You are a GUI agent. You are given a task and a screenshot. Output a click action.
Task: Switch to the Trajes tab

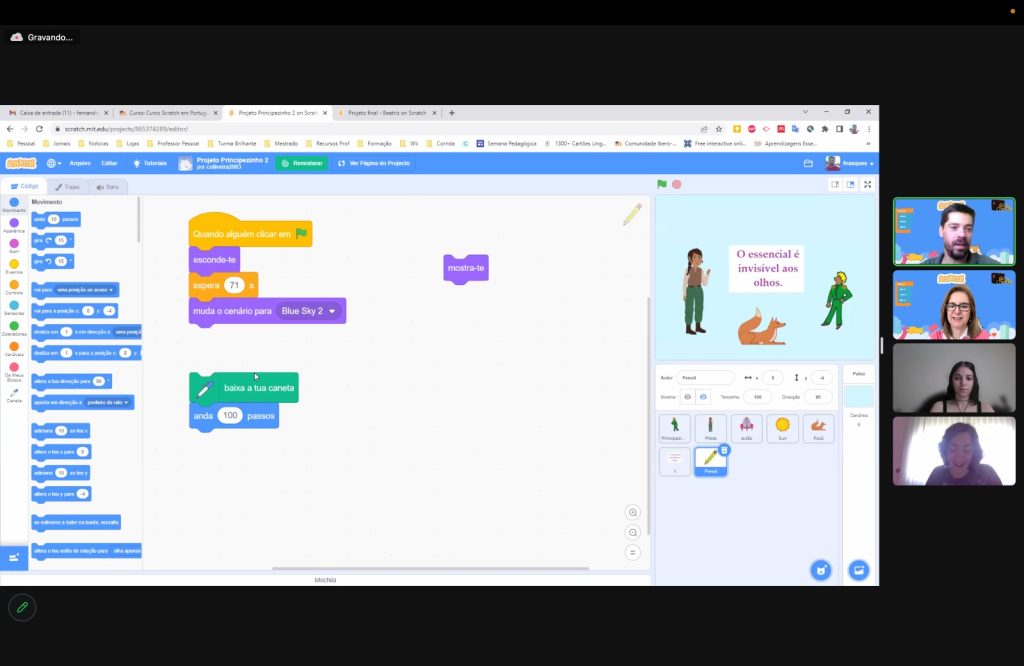[x=68, y=187]
